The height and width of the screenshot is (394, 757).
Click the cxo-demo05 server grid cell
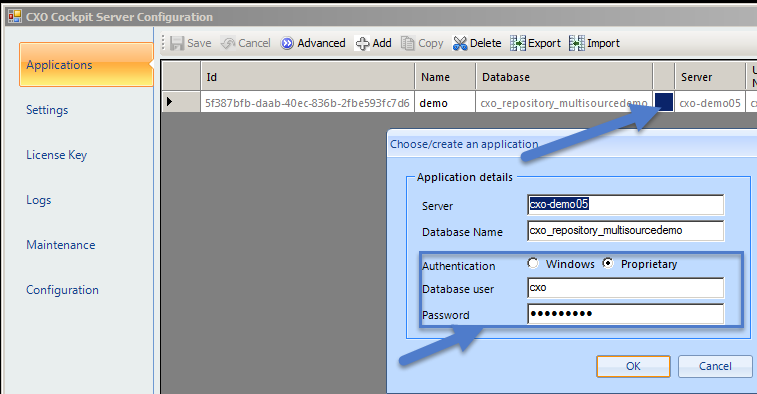coord(710,102)
